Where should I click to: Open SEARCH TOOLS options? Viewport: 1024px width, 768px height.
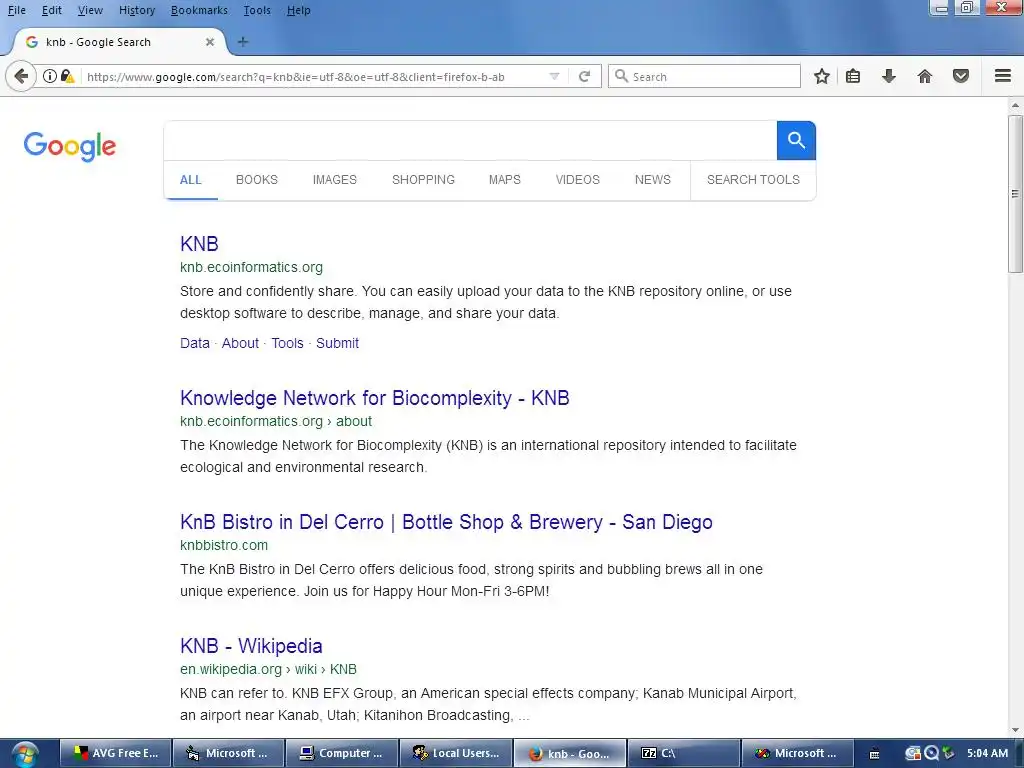coord(753,180)
